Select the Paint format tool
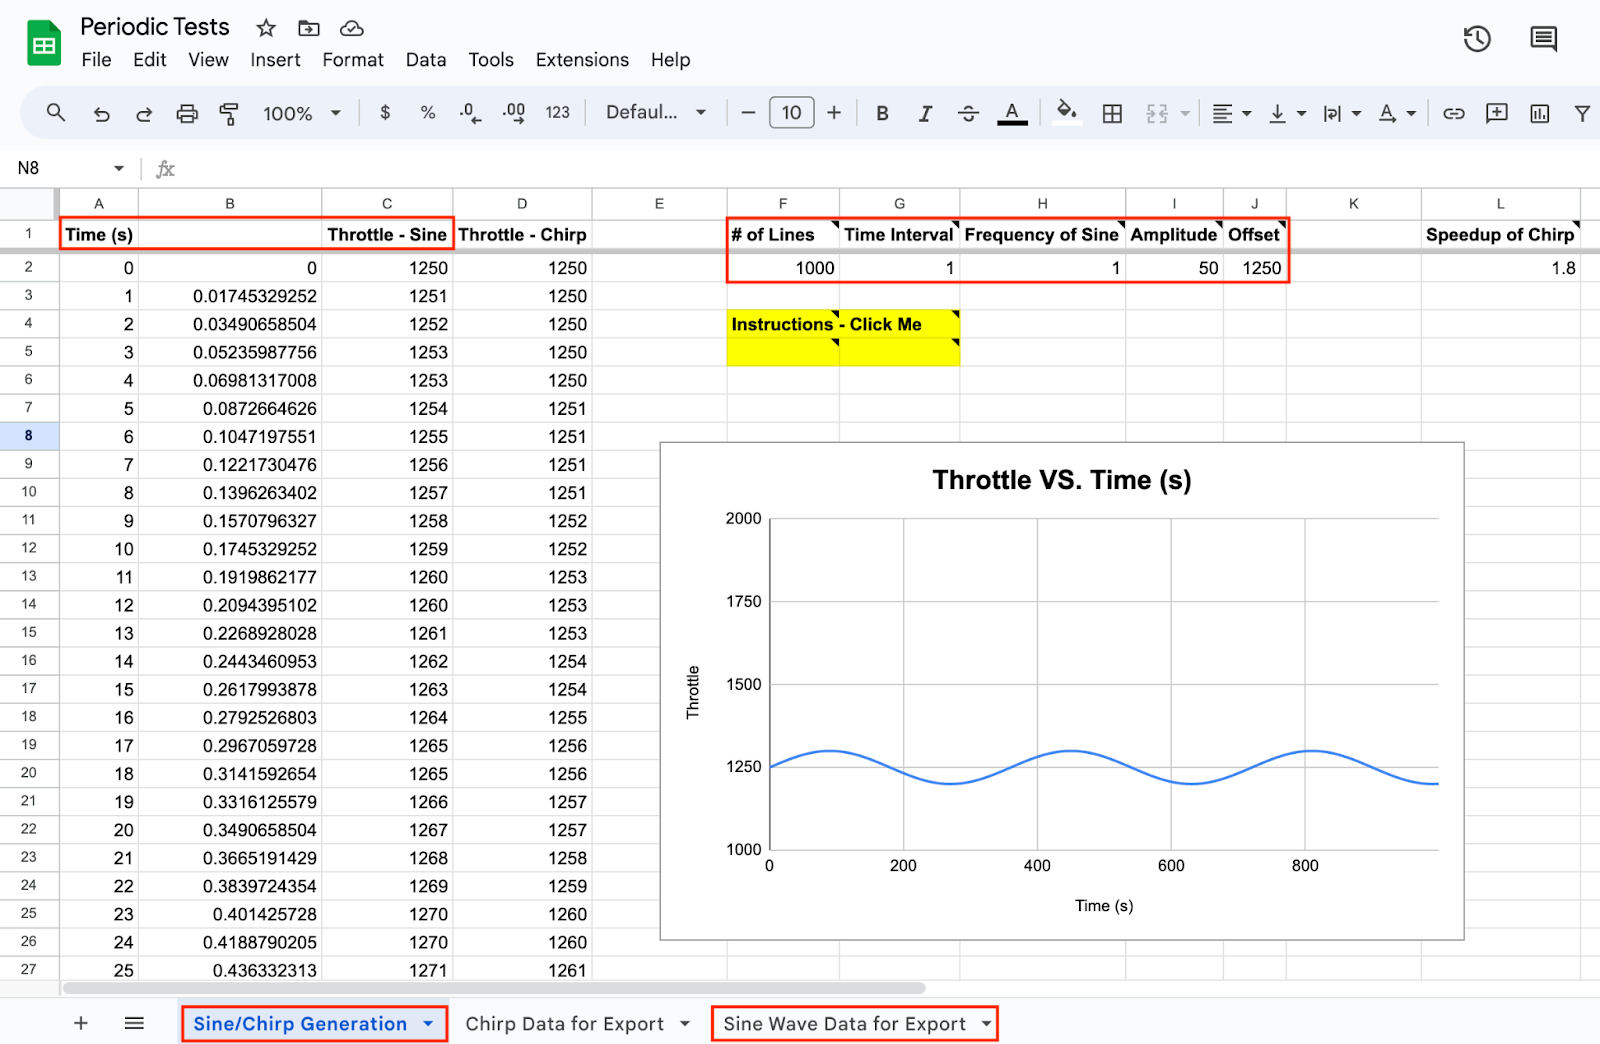 point(229,114)
